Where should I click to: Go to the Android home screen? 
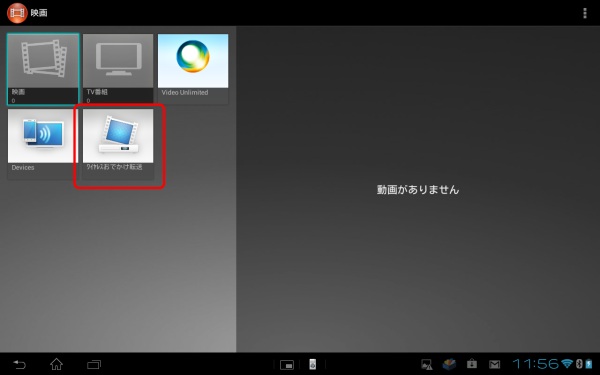click(57, 364)
